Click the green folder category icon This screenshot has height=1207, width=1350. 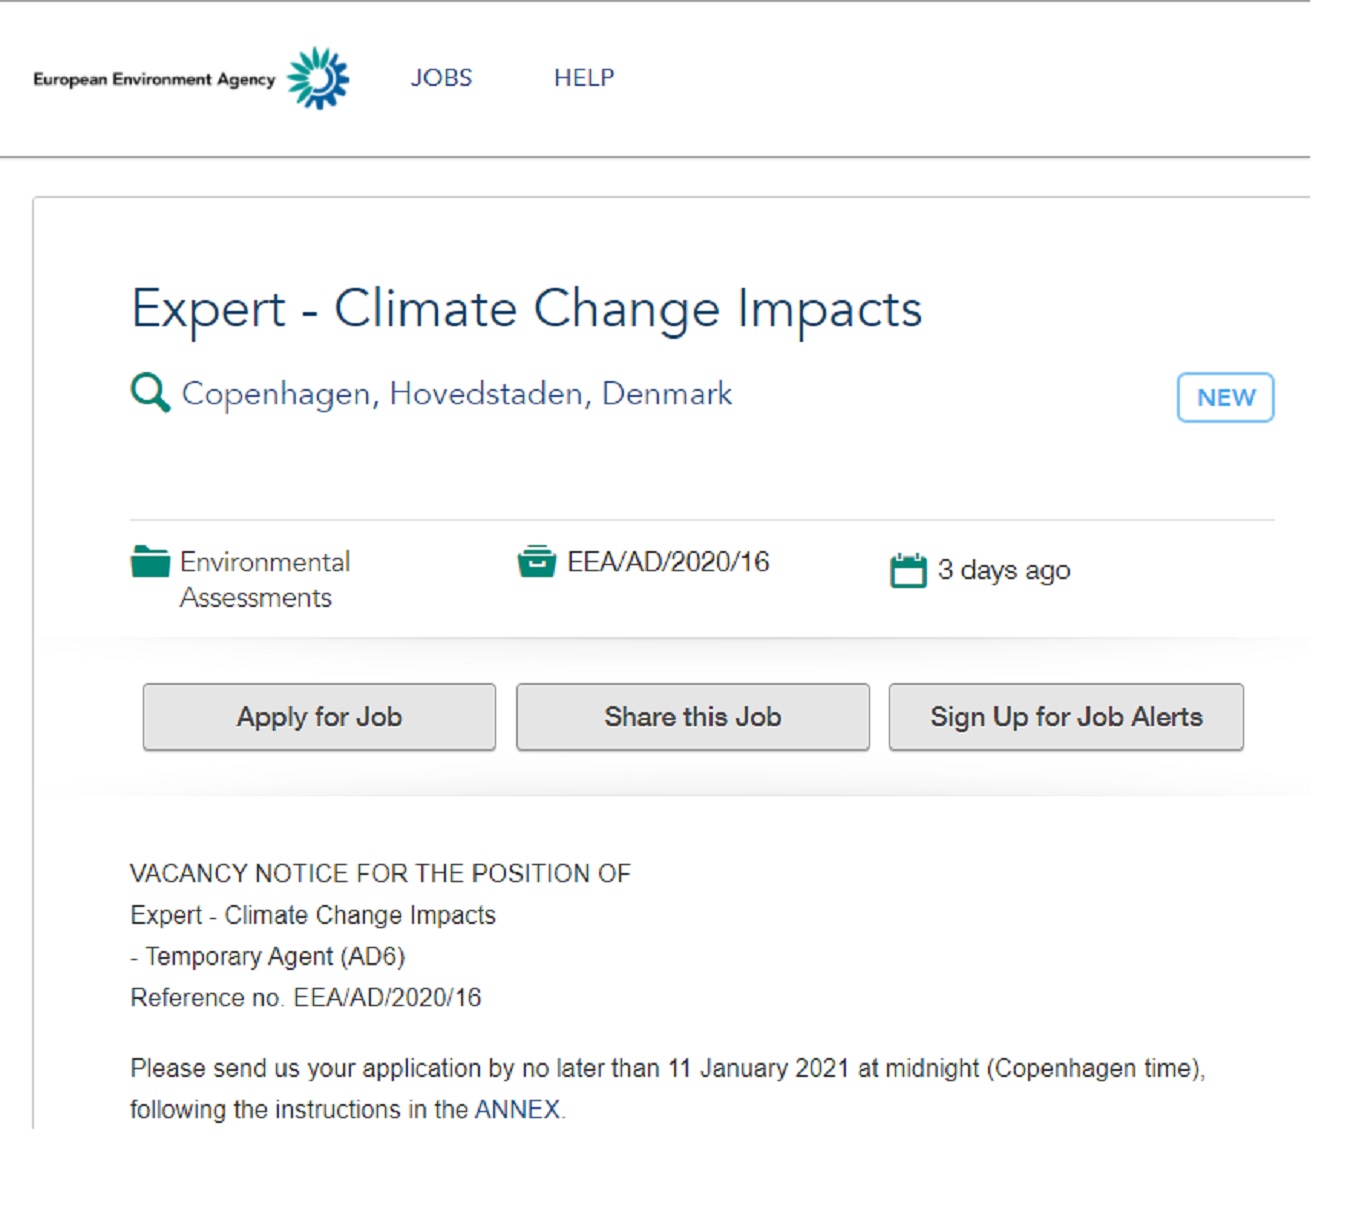tap(150, 562)
